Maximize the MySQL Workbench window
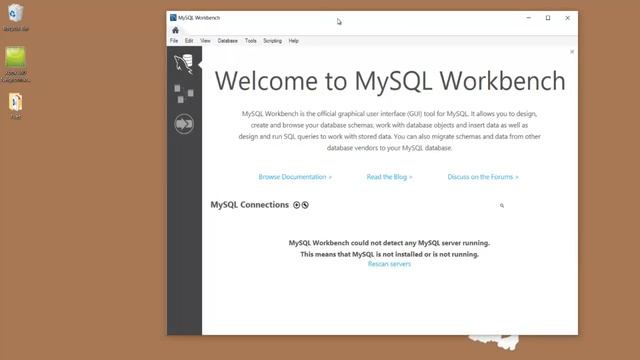The height and width of the screenshot is (360, 640). pos(548,18)
